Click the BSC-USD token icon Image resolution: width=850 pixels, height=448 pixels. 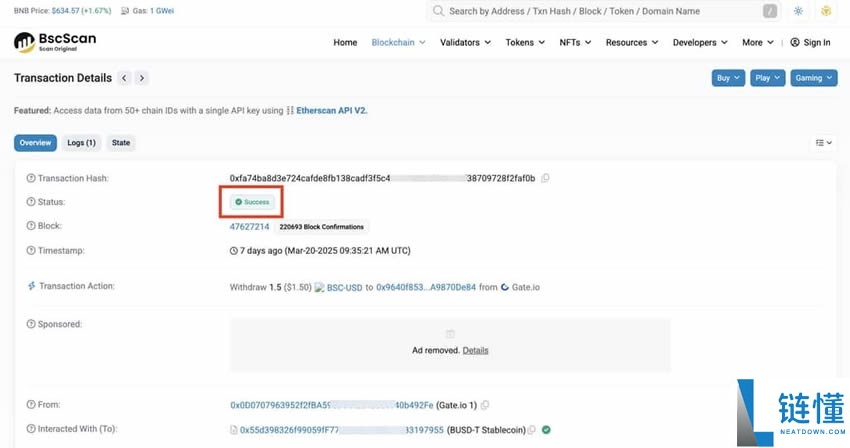coord(319,287)
